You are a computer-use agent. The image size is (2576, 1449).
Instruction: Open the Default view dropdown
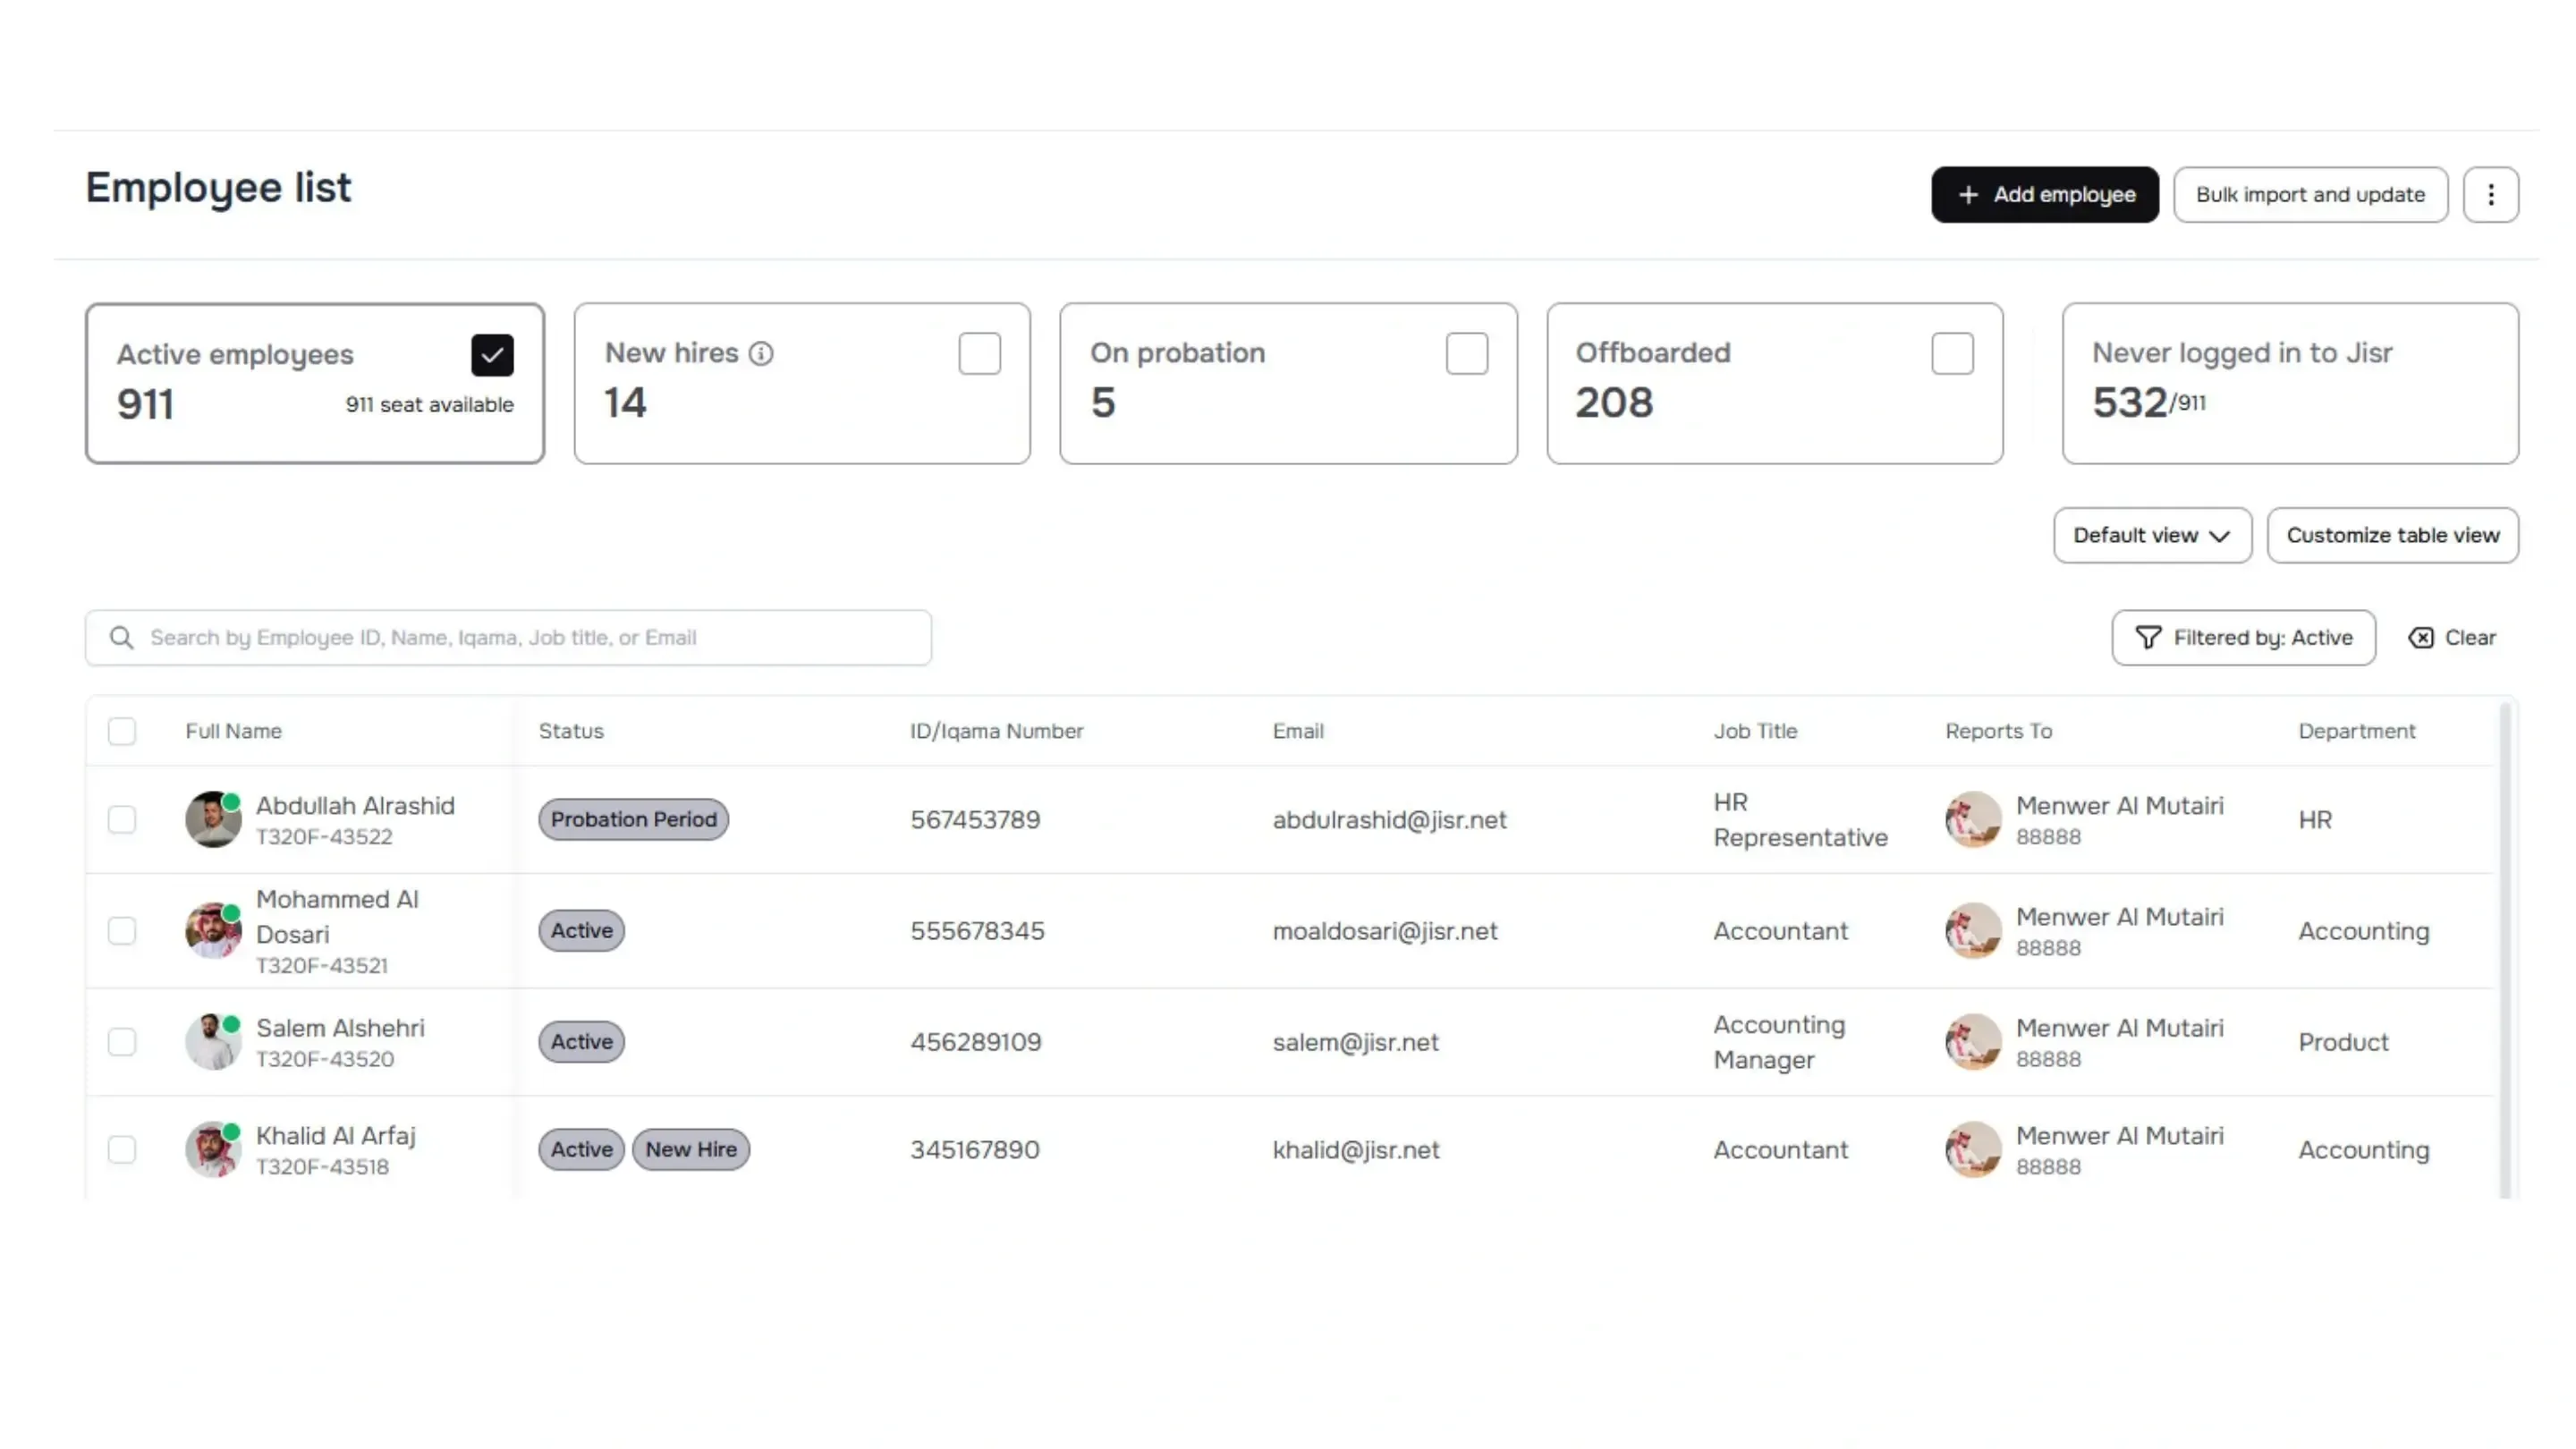pos(2152,535)
